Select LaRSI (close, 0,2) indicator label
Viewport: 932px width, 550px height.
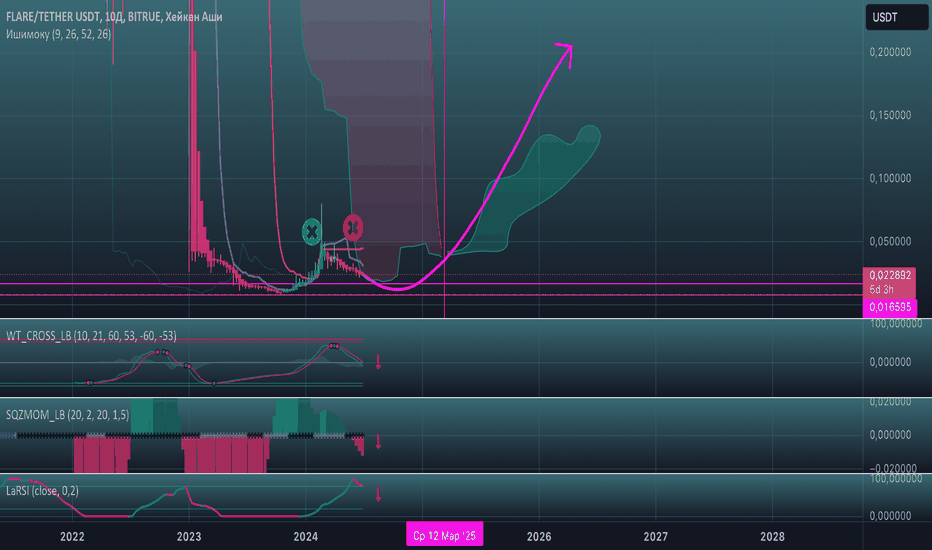tap(42, 491)
